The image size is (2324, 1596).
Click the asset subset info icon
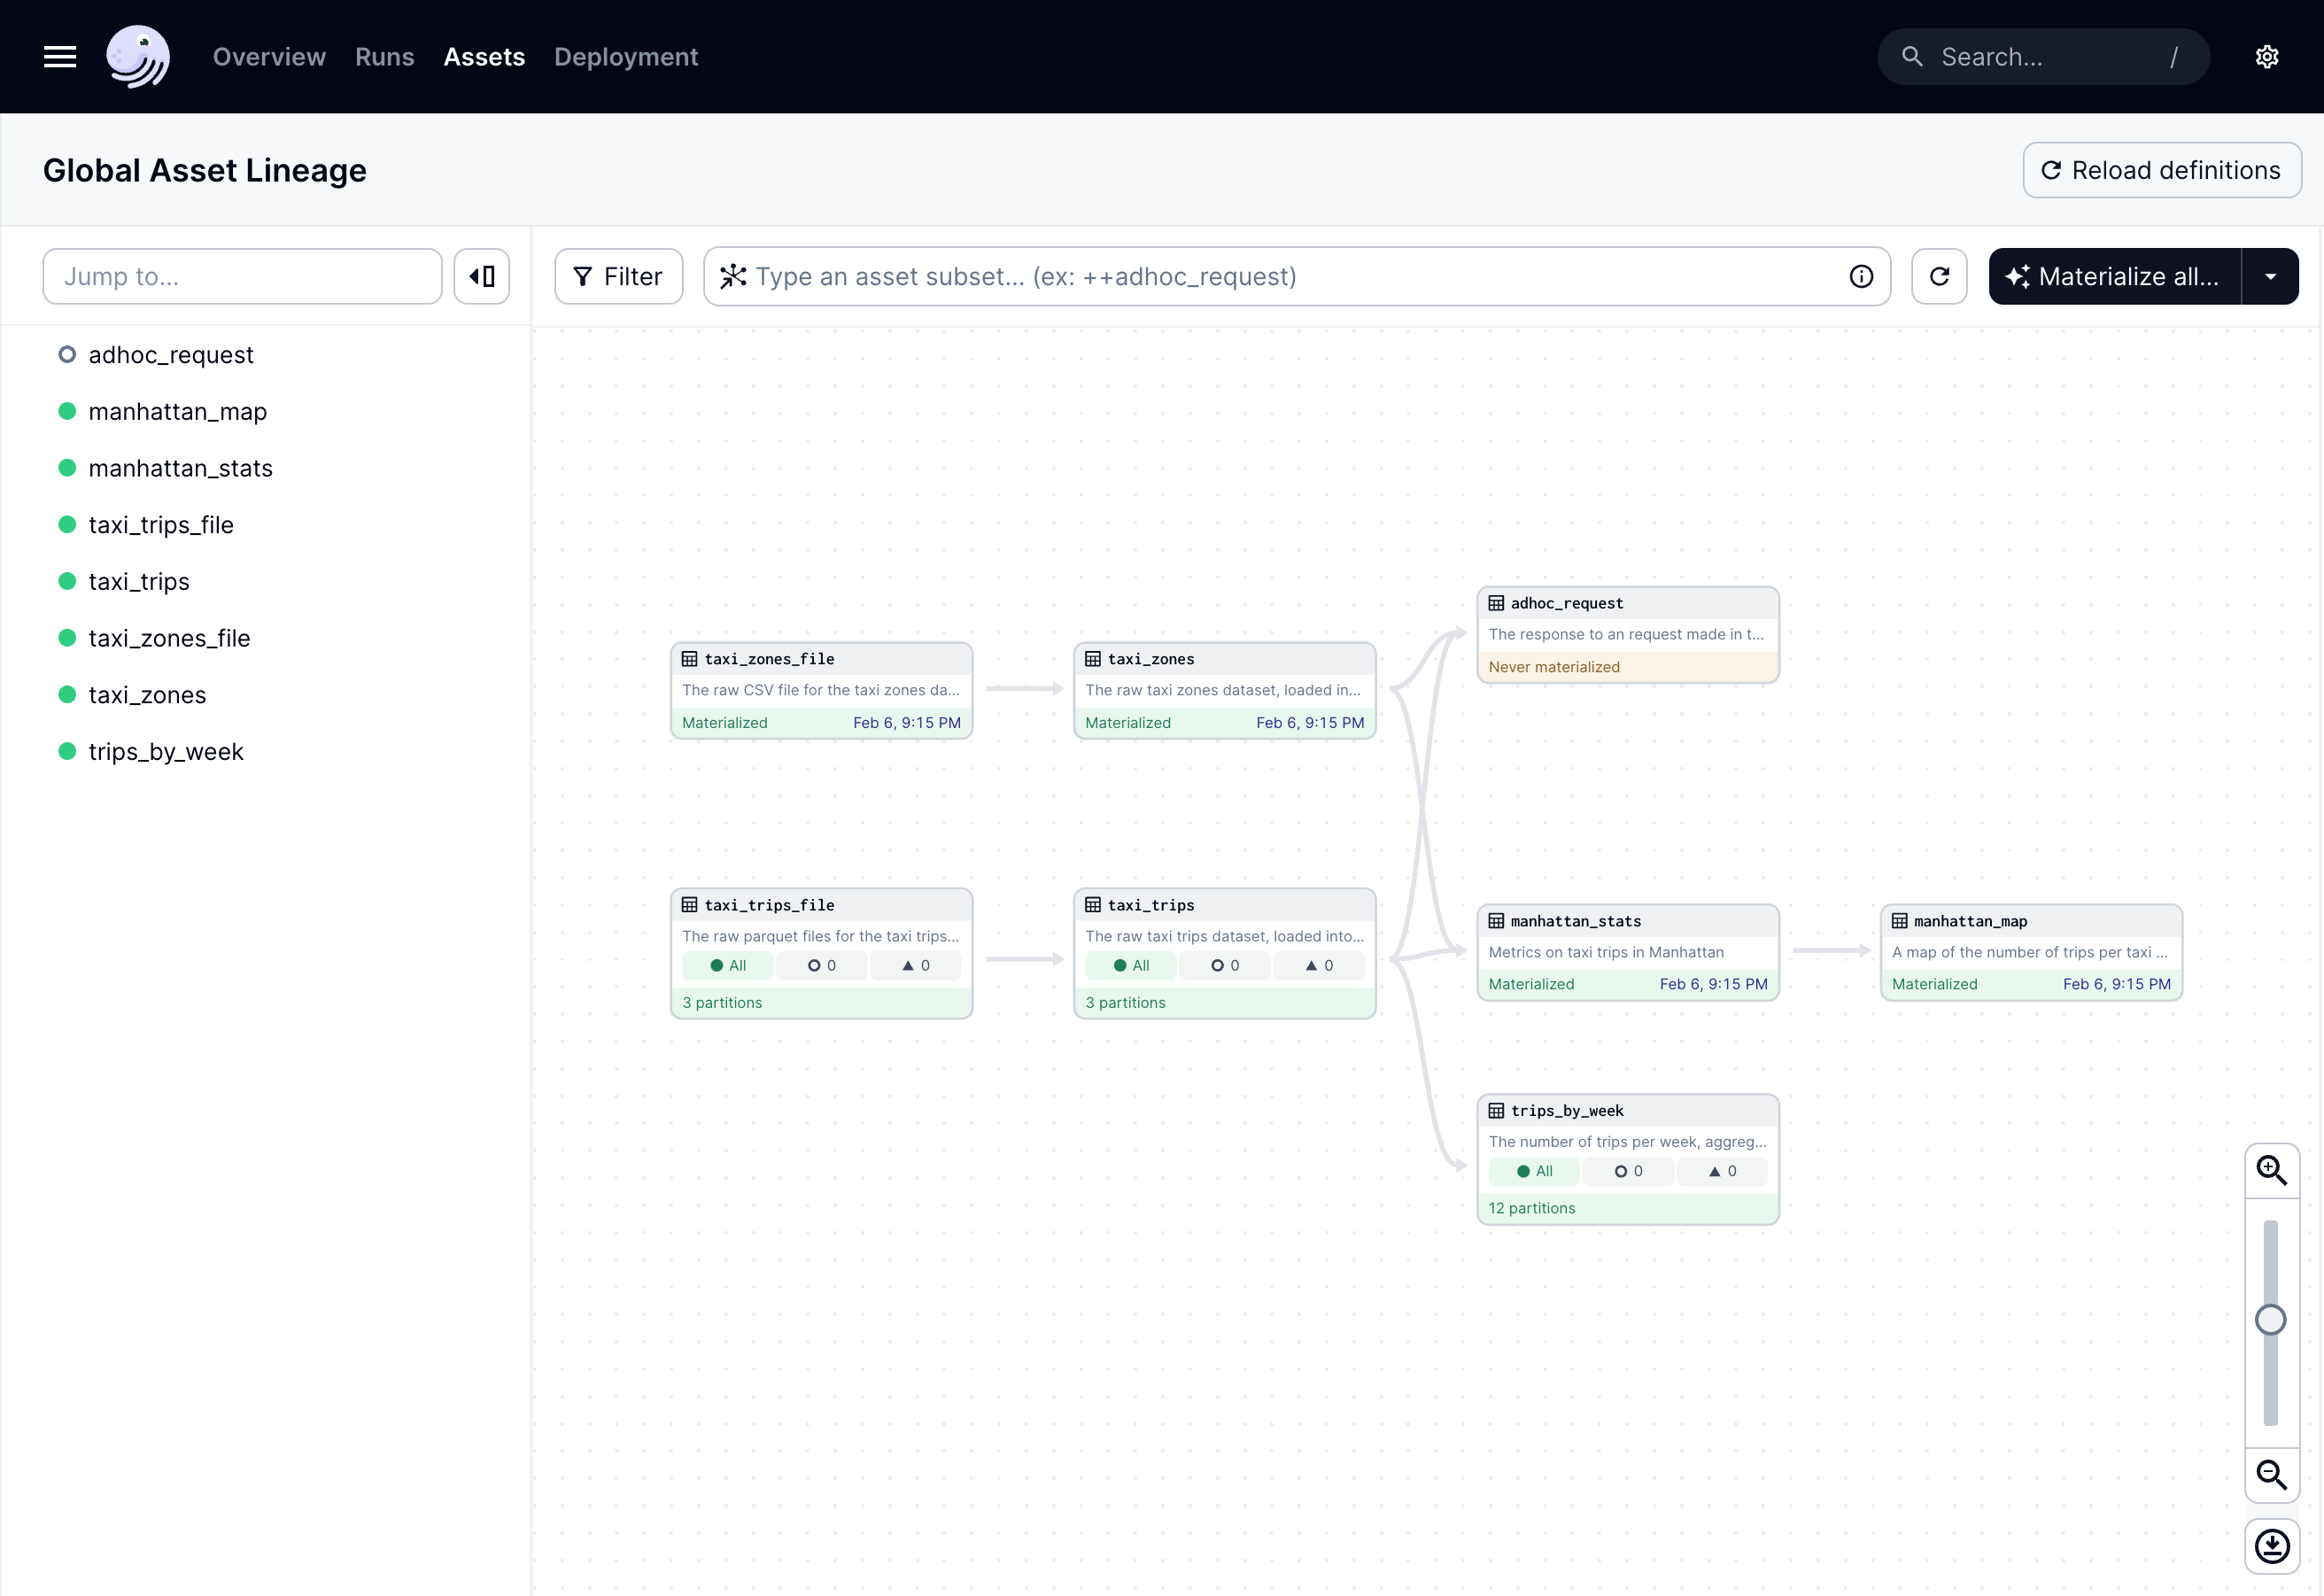[x=1861, y=277]
